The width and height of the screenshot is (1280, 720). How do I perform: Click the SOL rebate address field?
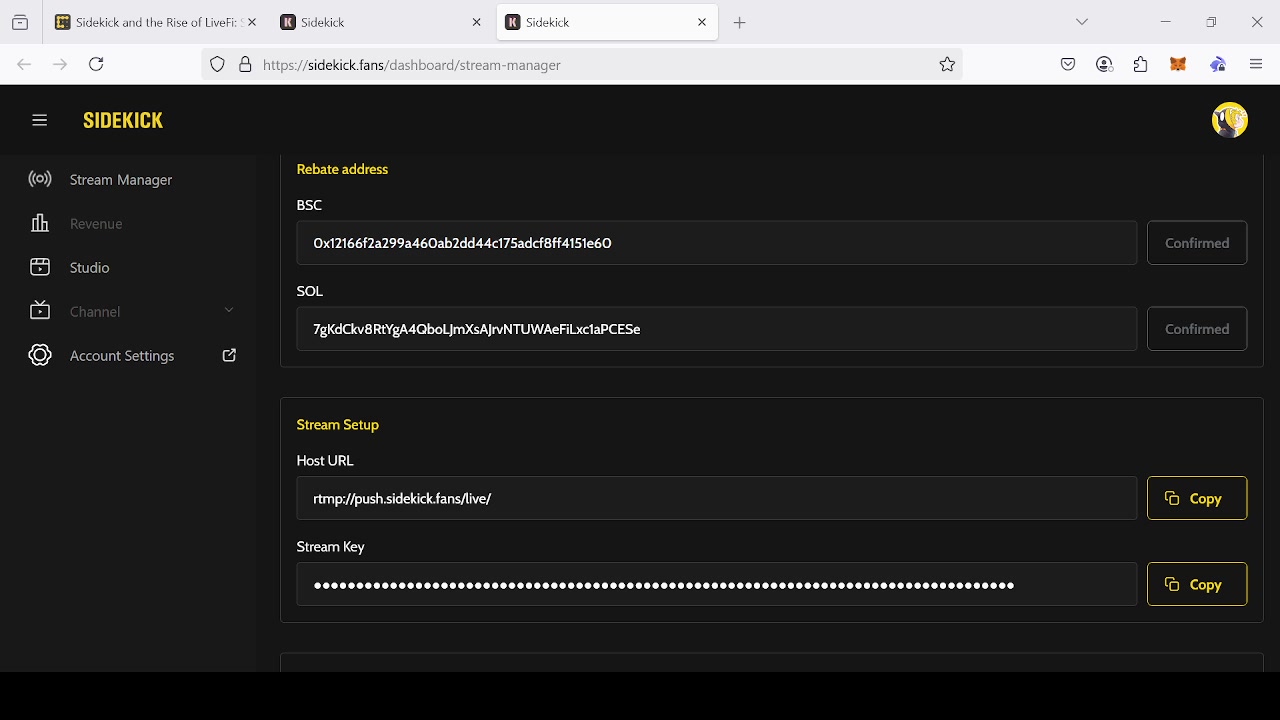pyautogui.click(x=717, y=329)
